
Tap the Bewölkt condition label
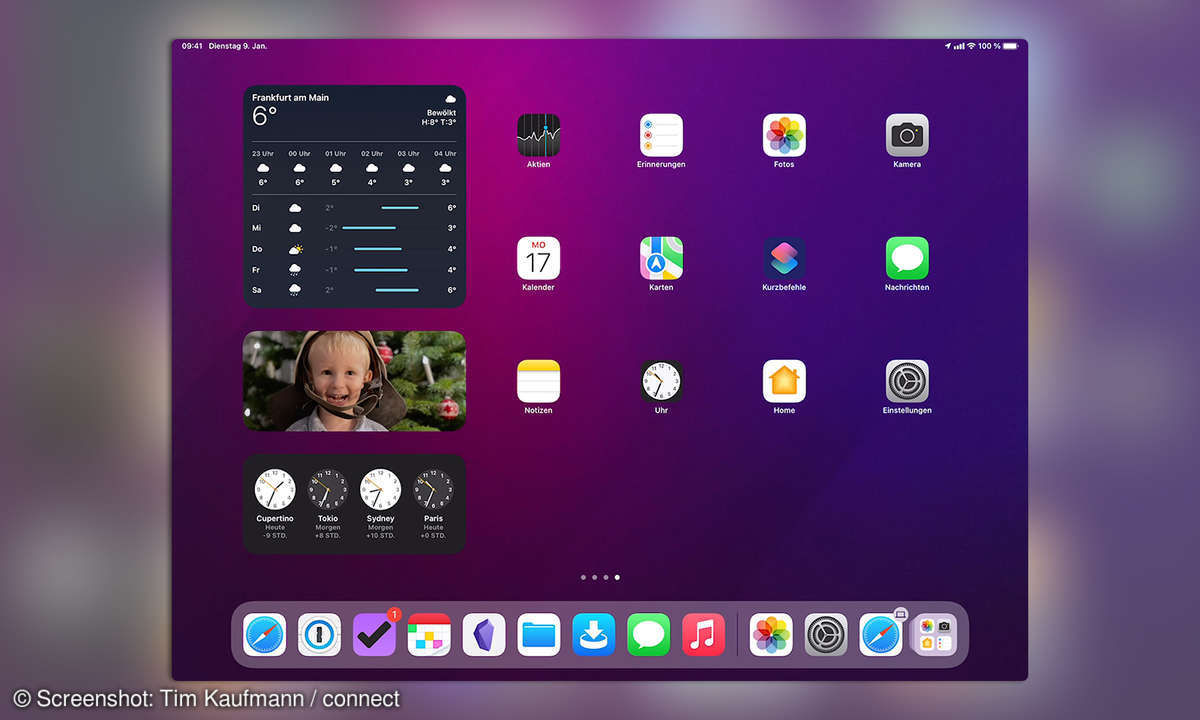pyautogui.click(x=441, y=113)
